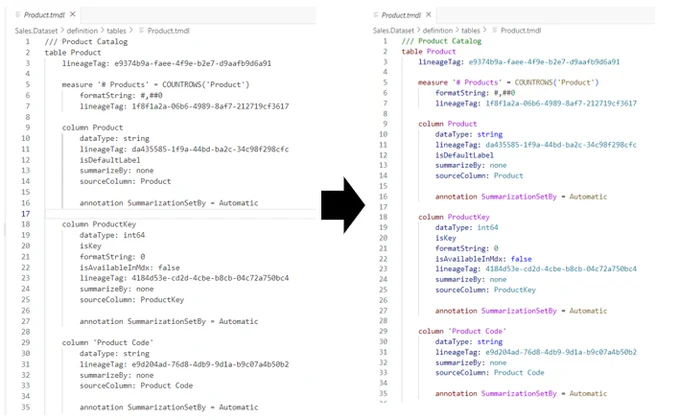Click 'isKey' in left editor
The image size is (680, 420).
[x=90, y=246]
